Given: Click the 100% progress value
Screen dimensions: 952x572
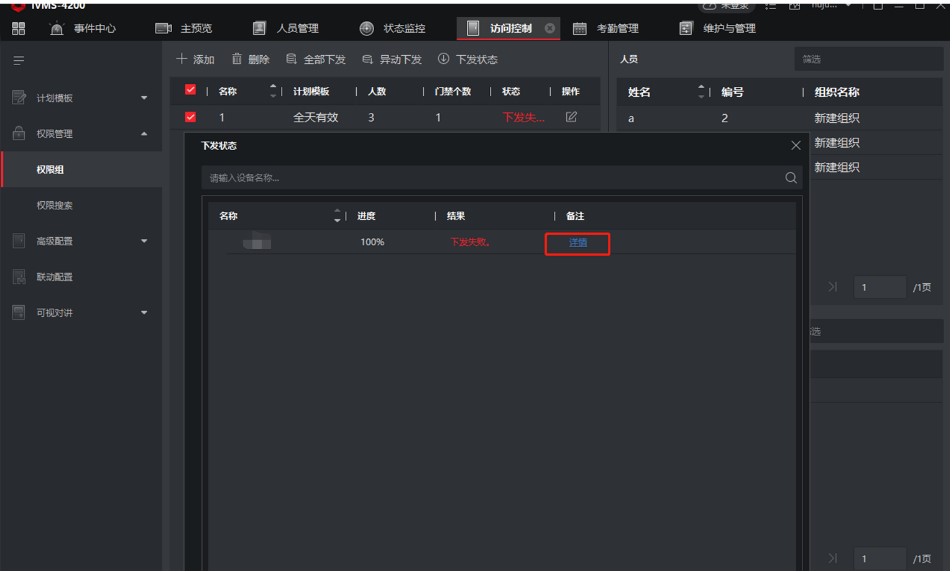Looking at the screenshot, I should point(372,242).
